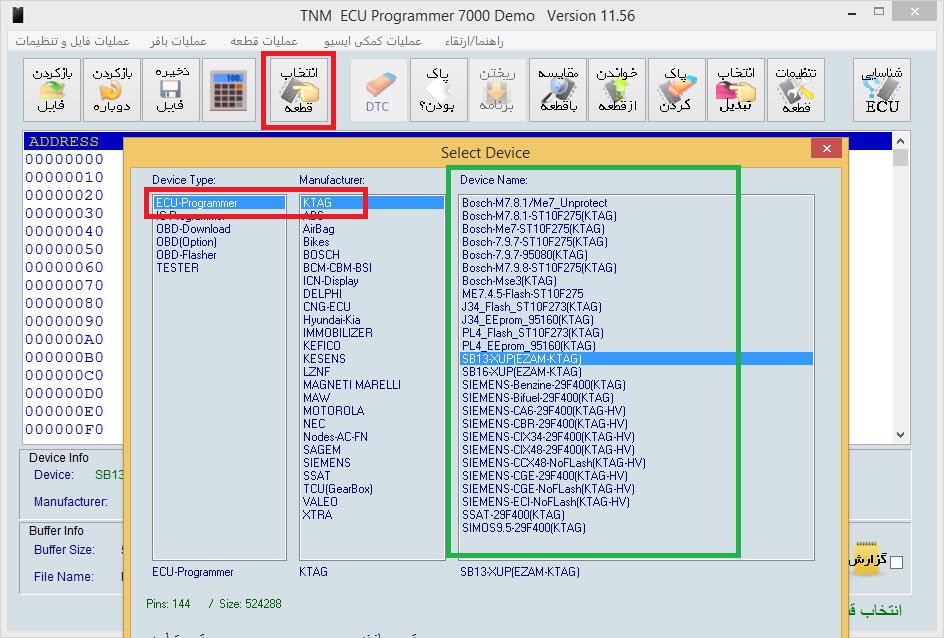Open the عملیات کمکی ایسیو menu

[372, 41]
